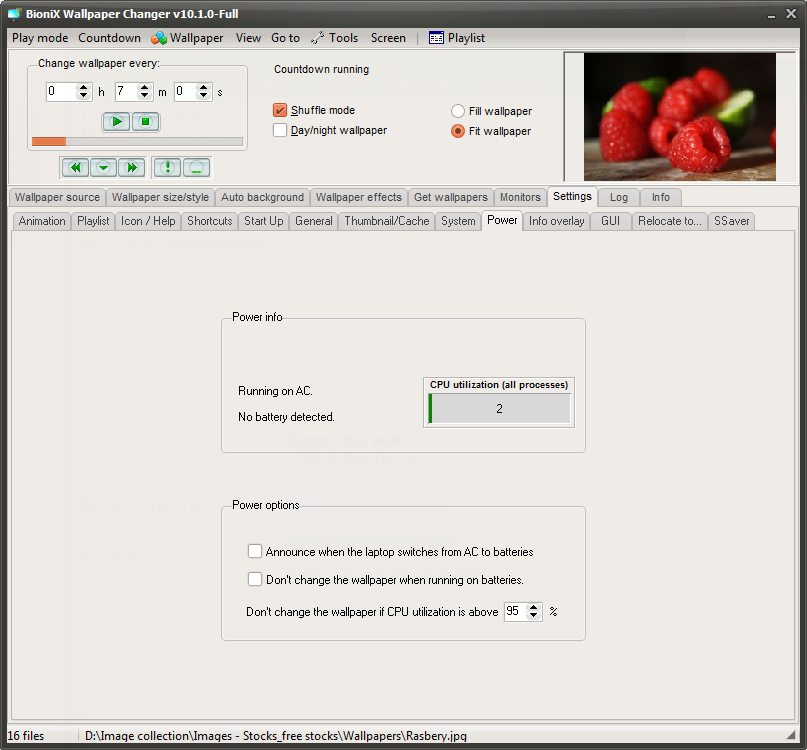Screen dimensions: 807x750
Task: Decrease hours with down spinner arrow
Action: 83,96
